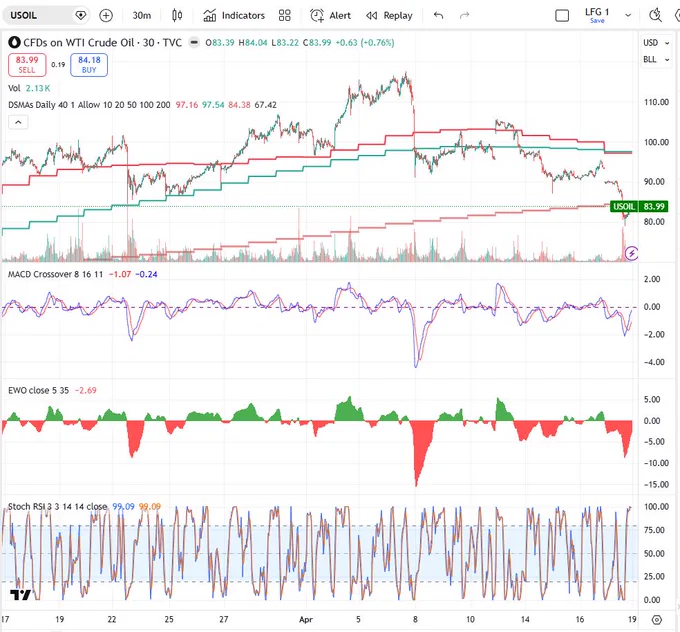
Task: Click the USOIL 83.99 price label on the axis
Action: pyautogui.click(x=639, y=206)
